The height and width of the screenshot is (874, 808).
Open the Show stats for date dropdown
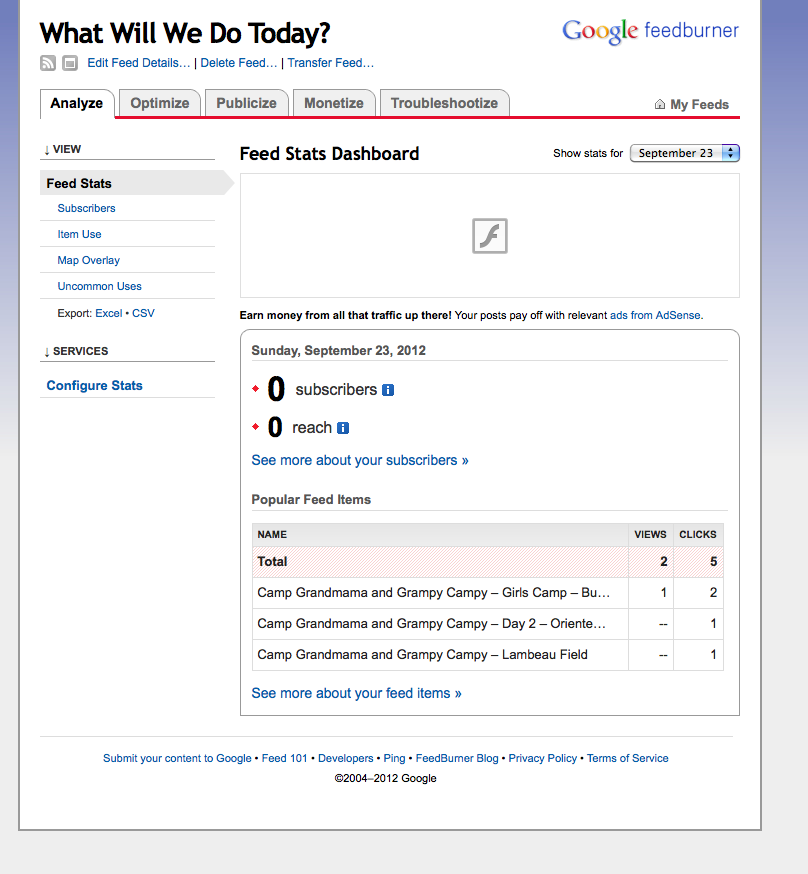685,153
